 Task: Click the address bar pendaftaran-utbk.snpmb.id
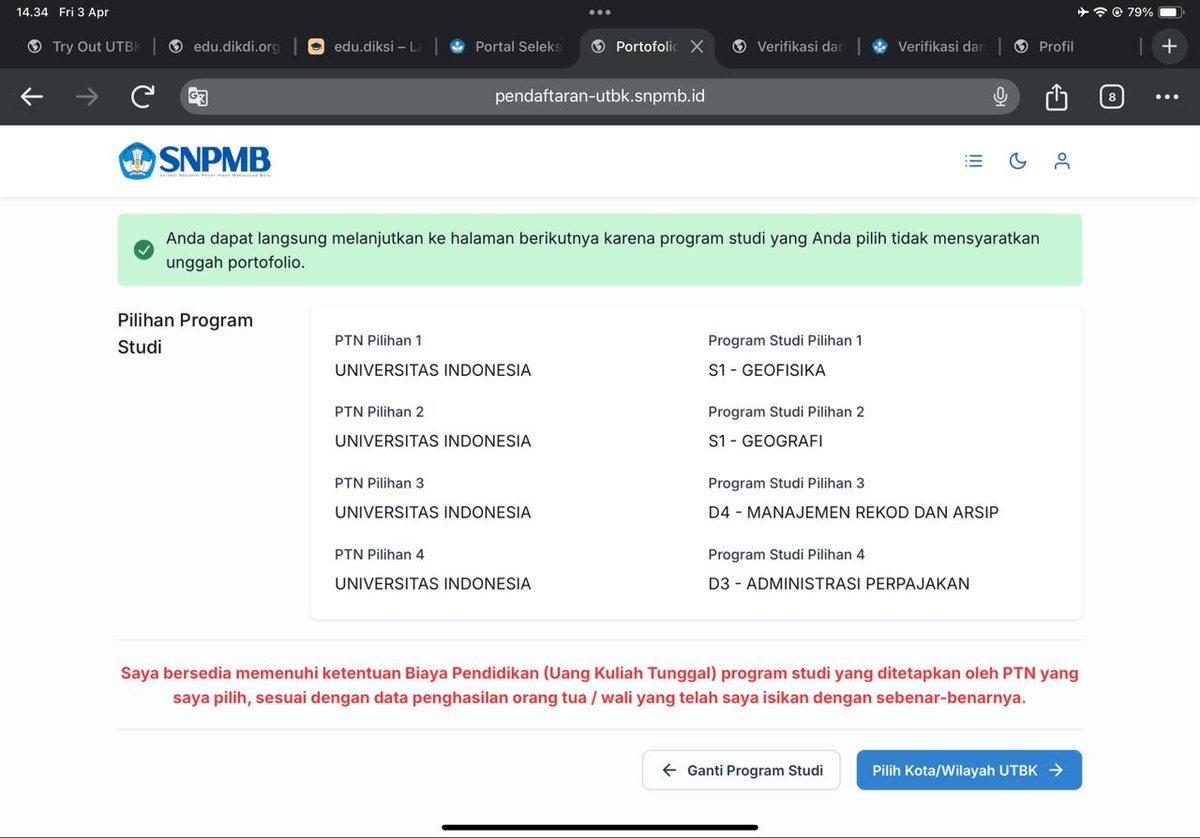click(x=600, y=97)
